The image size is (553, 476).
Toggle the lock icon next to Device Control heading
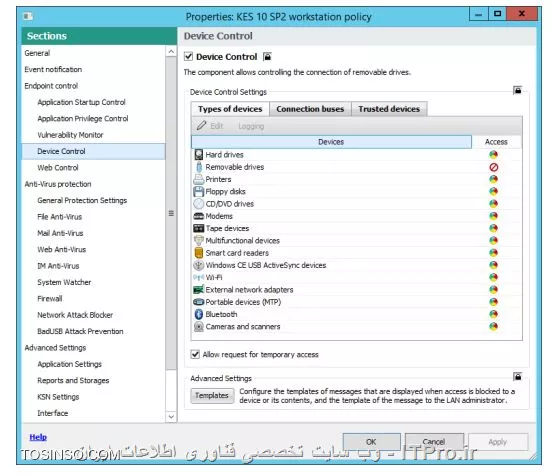(267, 57)
